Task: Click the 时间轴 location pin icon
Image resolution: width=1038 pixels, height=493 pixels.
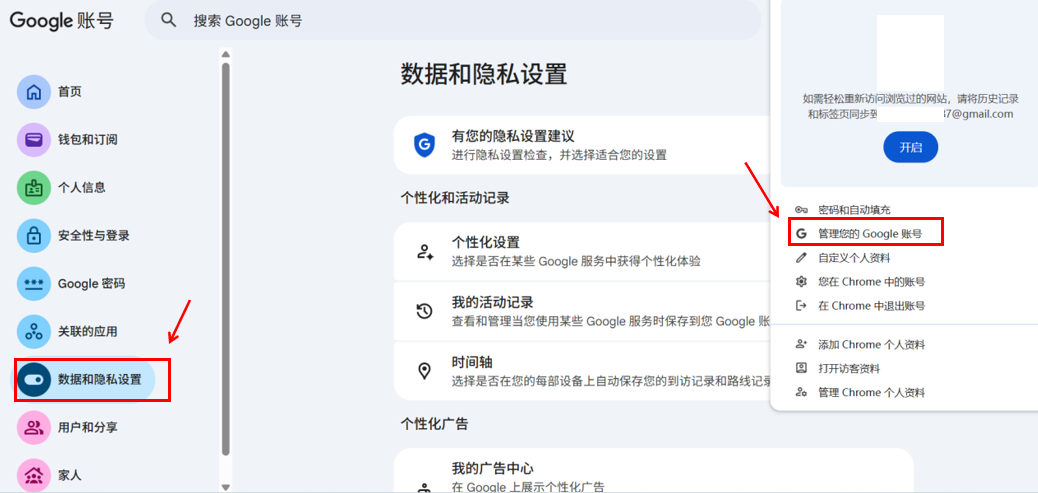Action: [x=424, y=371]
